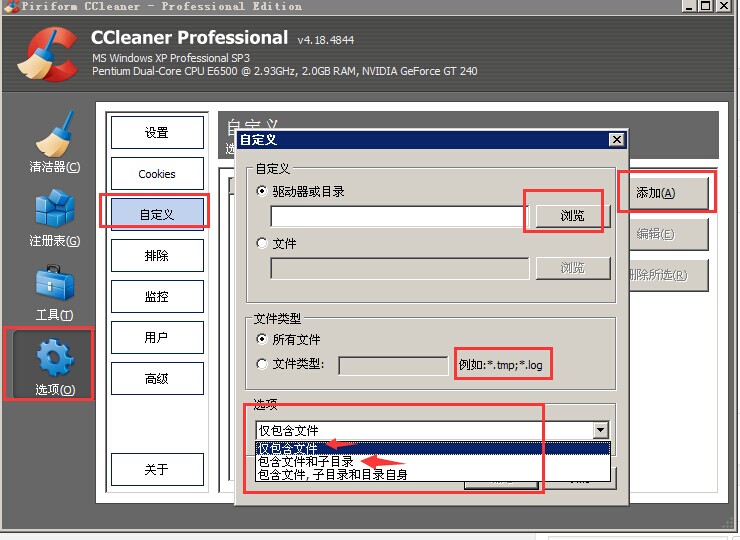Click the 浏览 button for drive path
740x540 pixels.
tap(571, 216)
